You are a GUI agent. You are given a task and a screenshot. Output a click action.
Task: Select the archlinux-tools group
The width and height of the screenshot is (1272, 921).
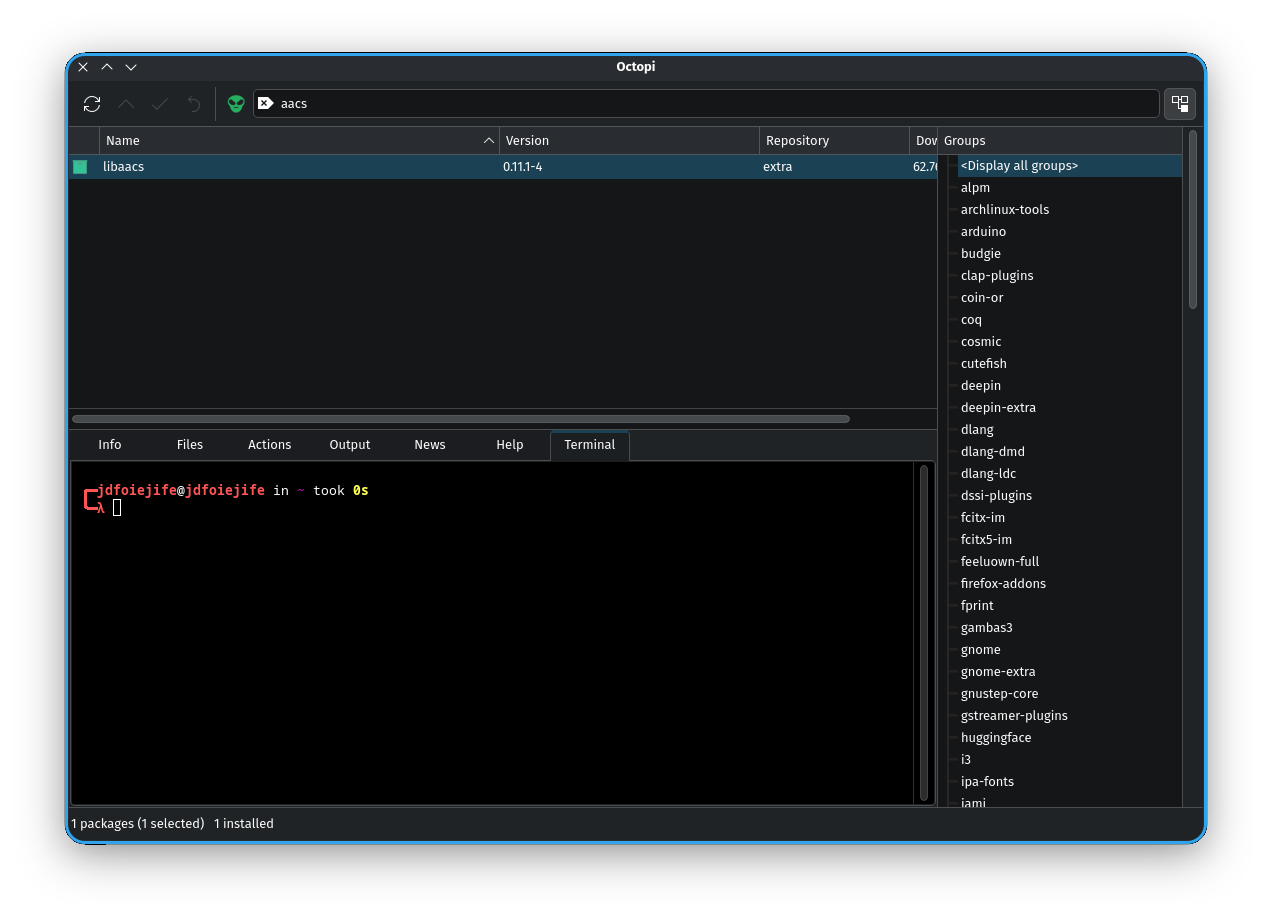(1005, 210)
